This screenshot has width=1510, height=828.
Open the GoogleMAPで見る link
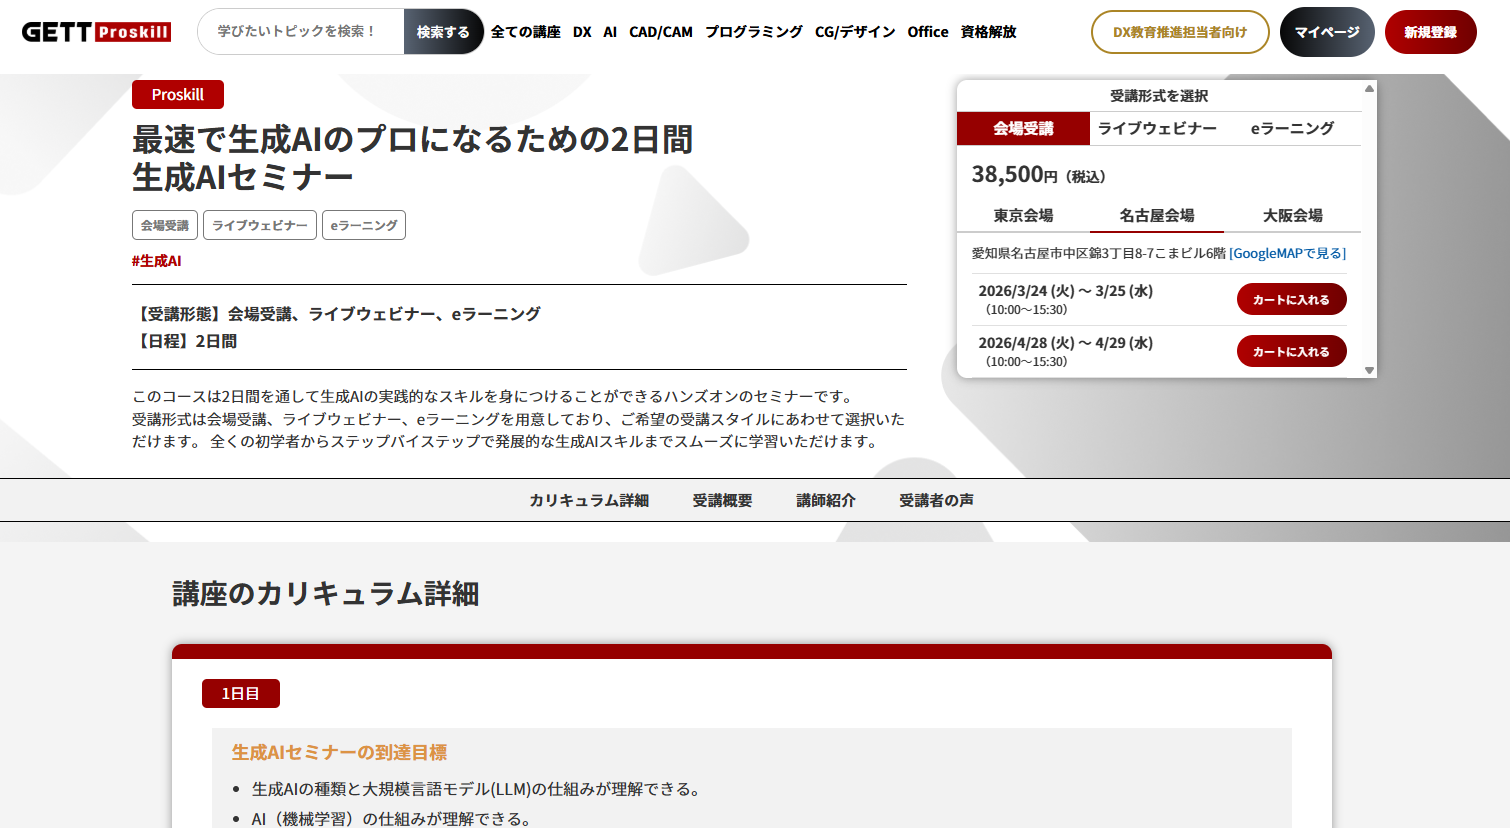tap(1287, 253)
